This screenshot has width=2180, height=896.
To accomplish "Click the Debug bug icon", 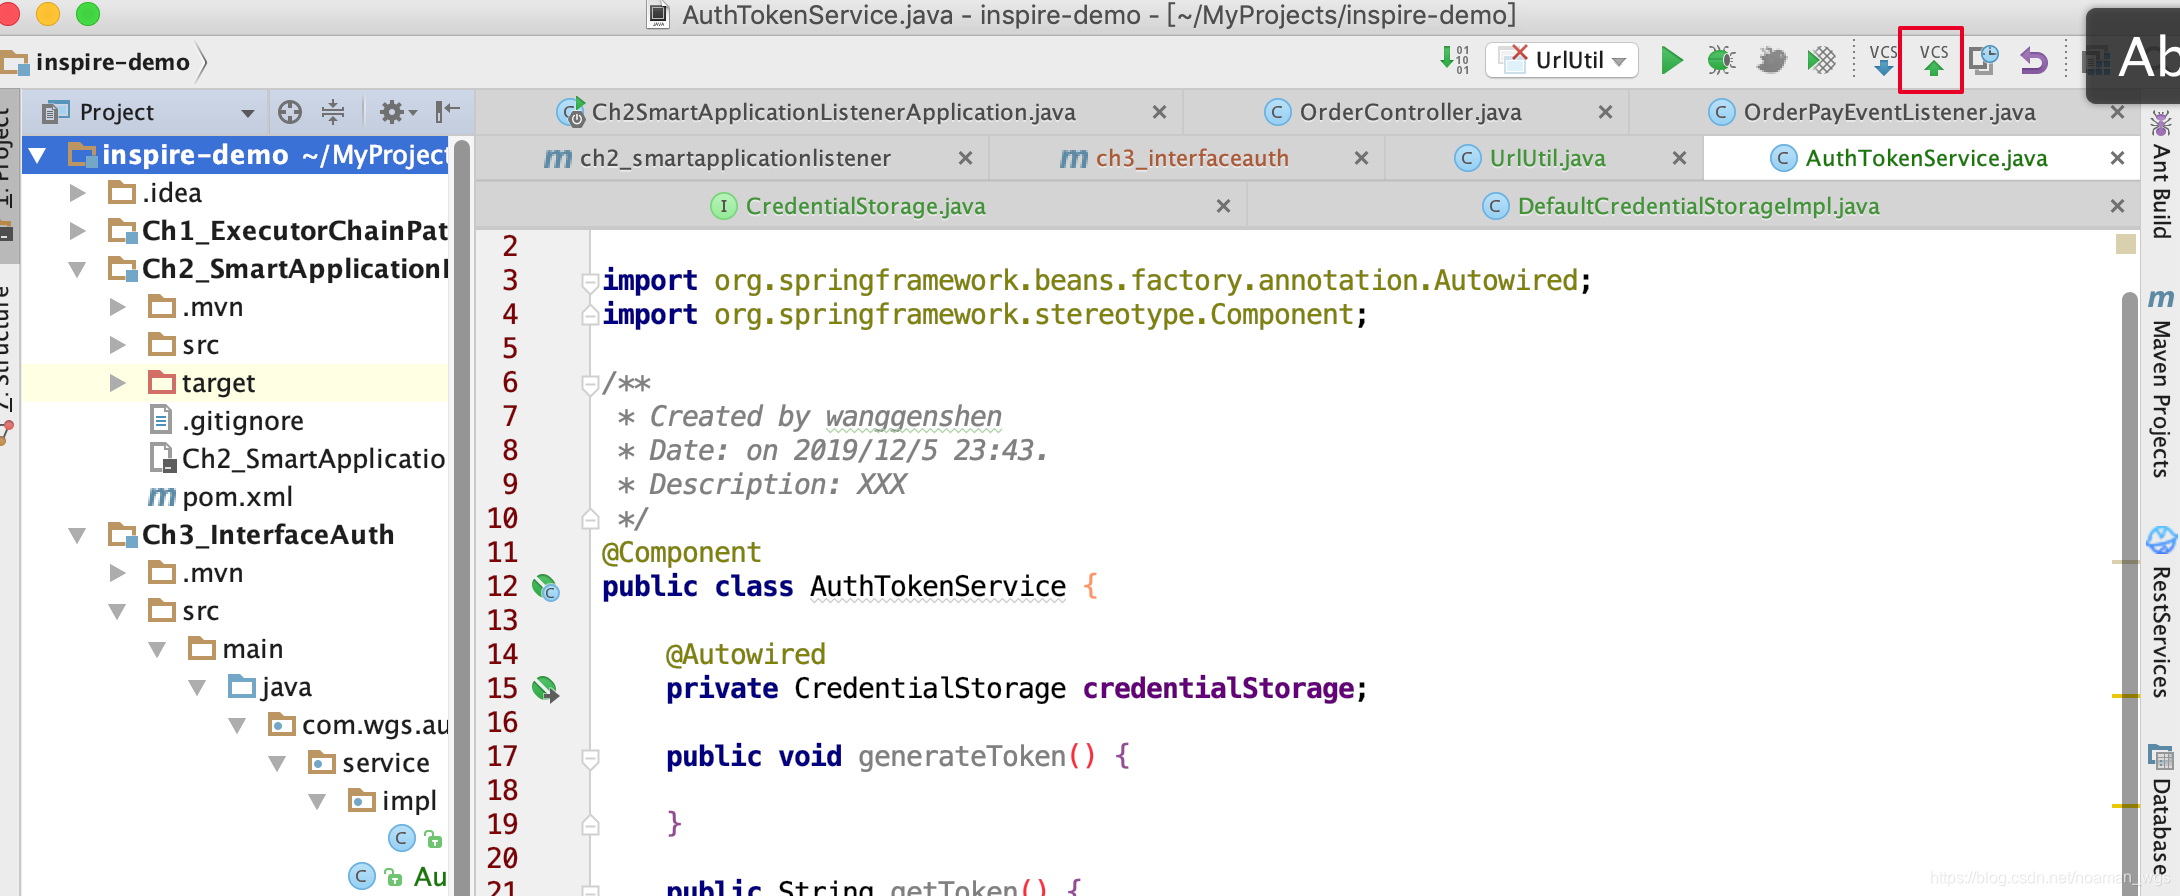I will (x=1721, y=60).
